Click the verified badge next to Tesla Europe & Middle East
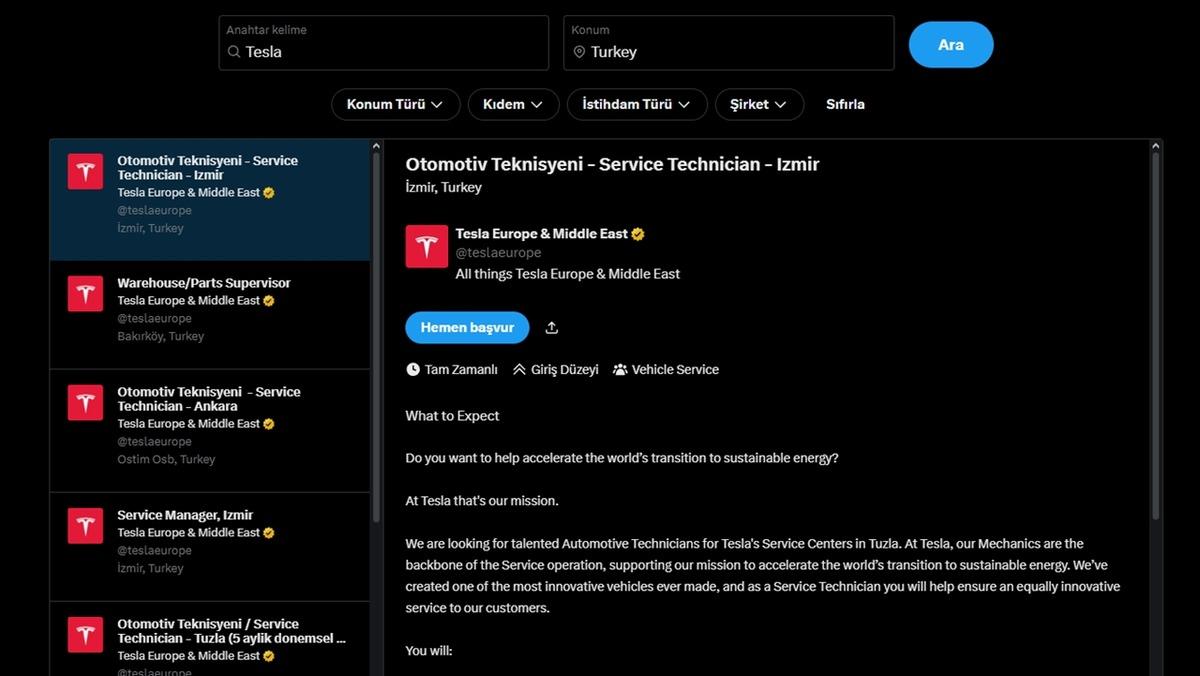Image resolution: width=1200 pixels, height=676 pixels. point(637,233)
